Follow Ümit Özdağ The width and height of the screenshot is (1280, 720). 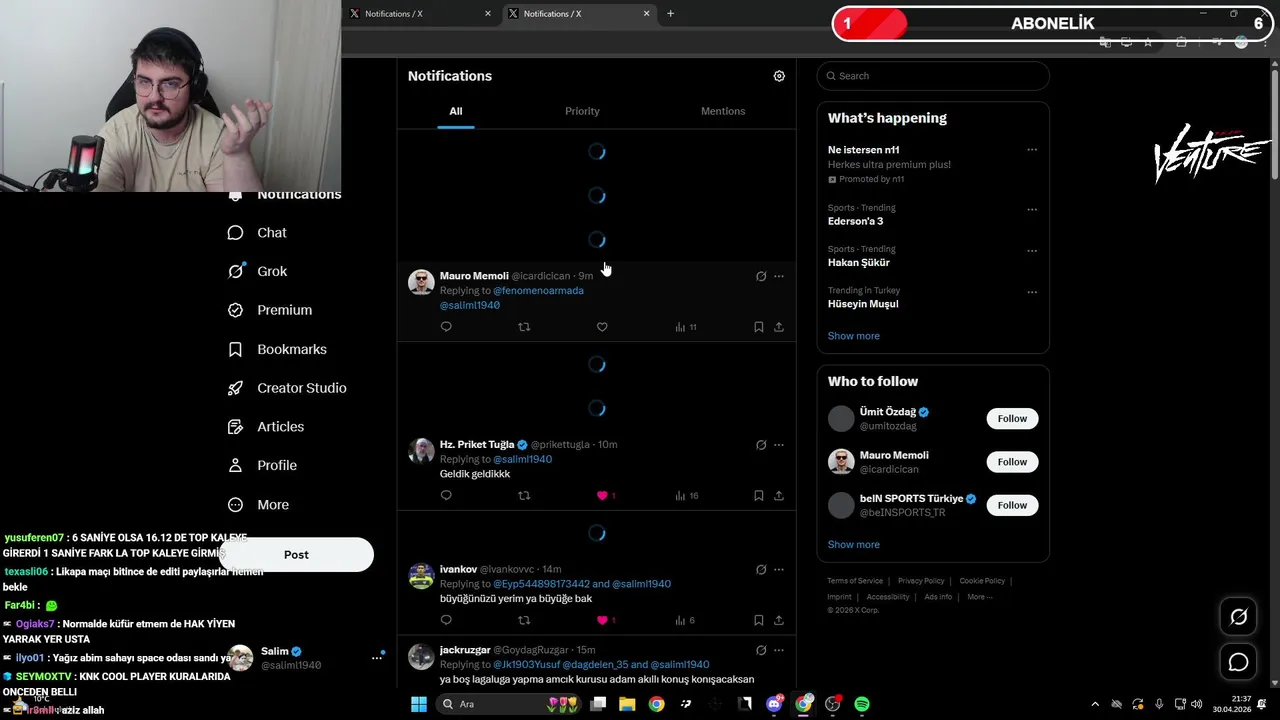click(x=1012, y=419)
